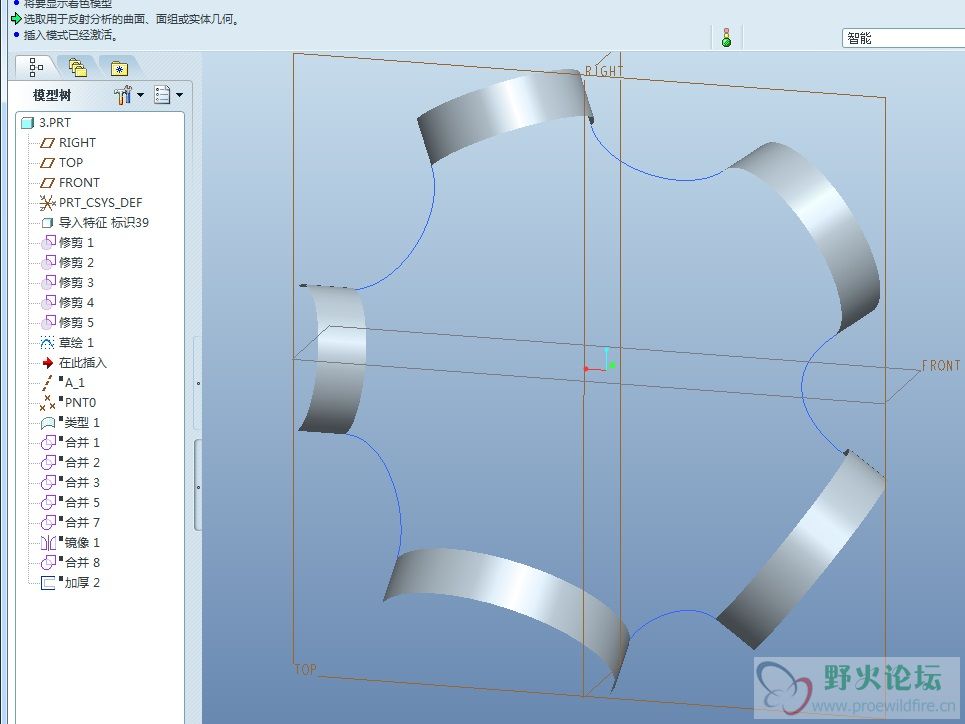Click the trim icon beside 修剪 3

pyautogui.click(x=48, y=283)
